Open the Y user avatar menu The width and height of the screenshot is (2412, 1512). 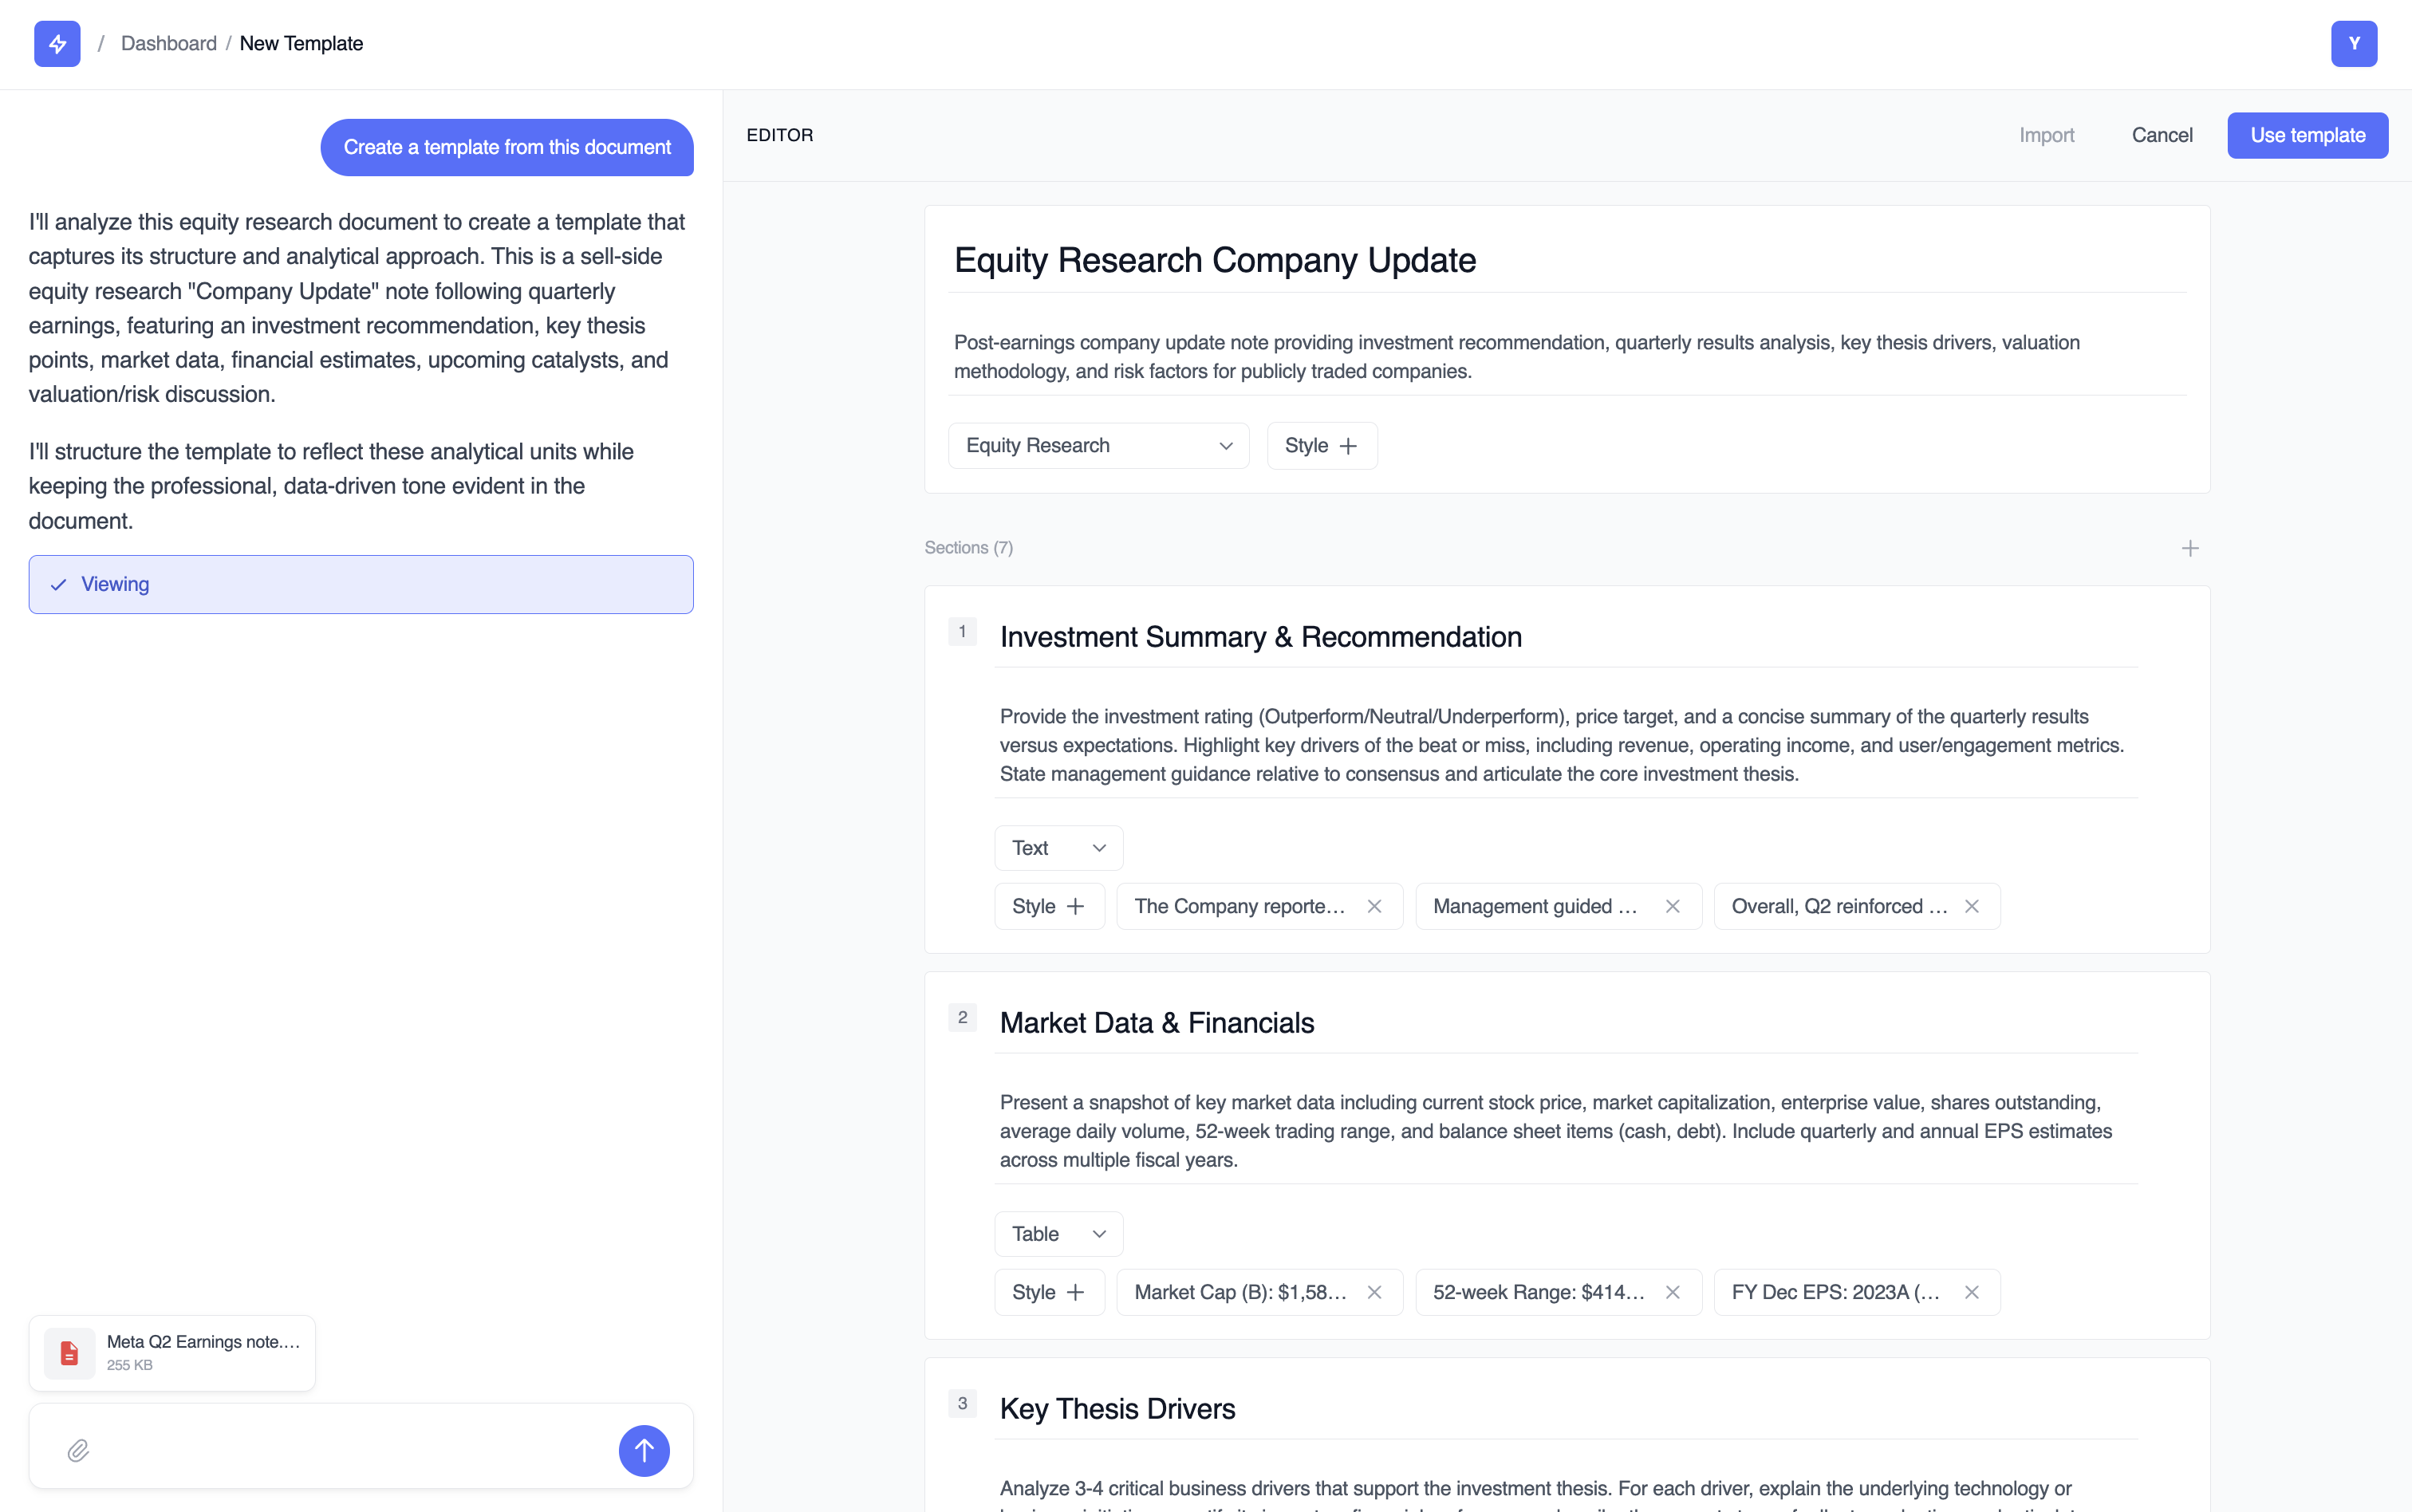(x=2354, y=43)
